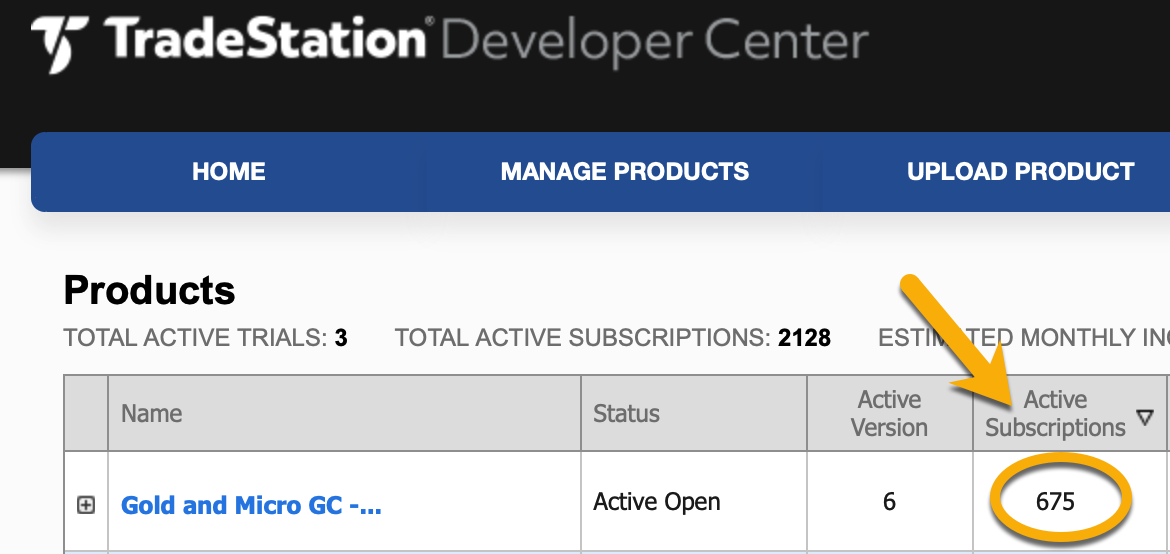
Task: Click the TradeStation logo icon
Action: [x=60, y=43]
